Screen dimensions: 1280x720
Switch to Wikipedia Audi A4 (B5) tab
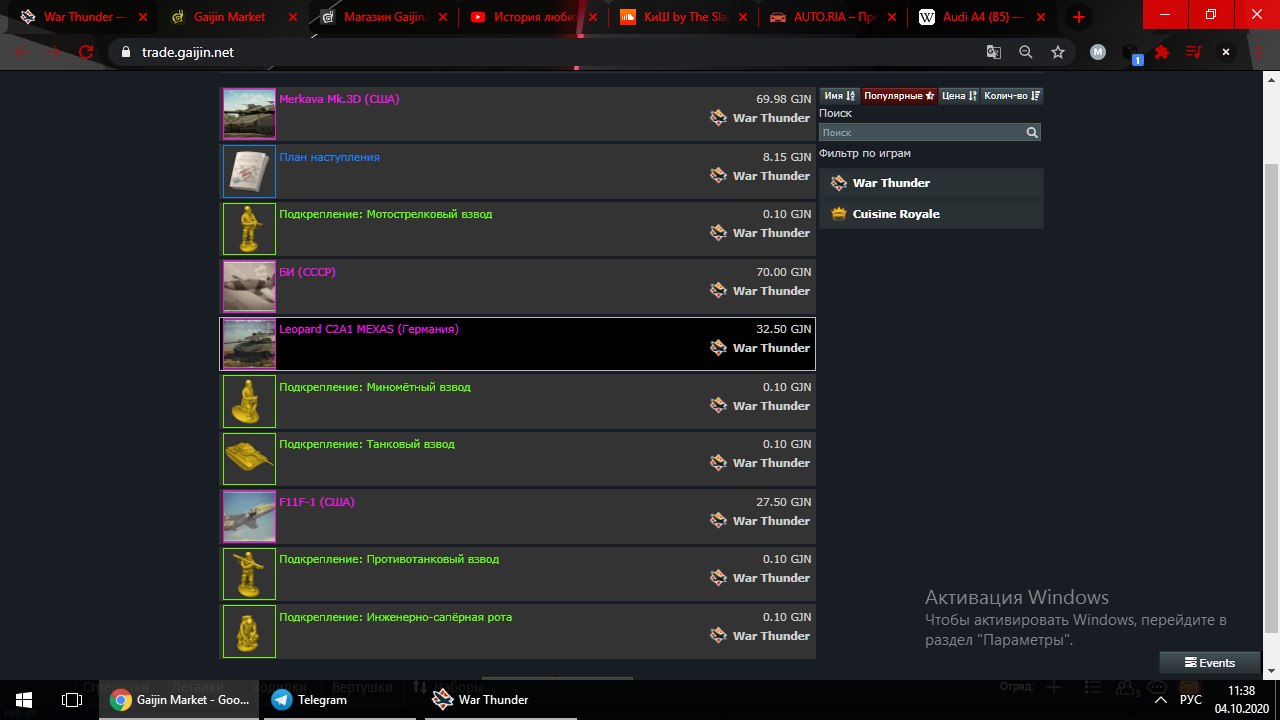(984, 17)
